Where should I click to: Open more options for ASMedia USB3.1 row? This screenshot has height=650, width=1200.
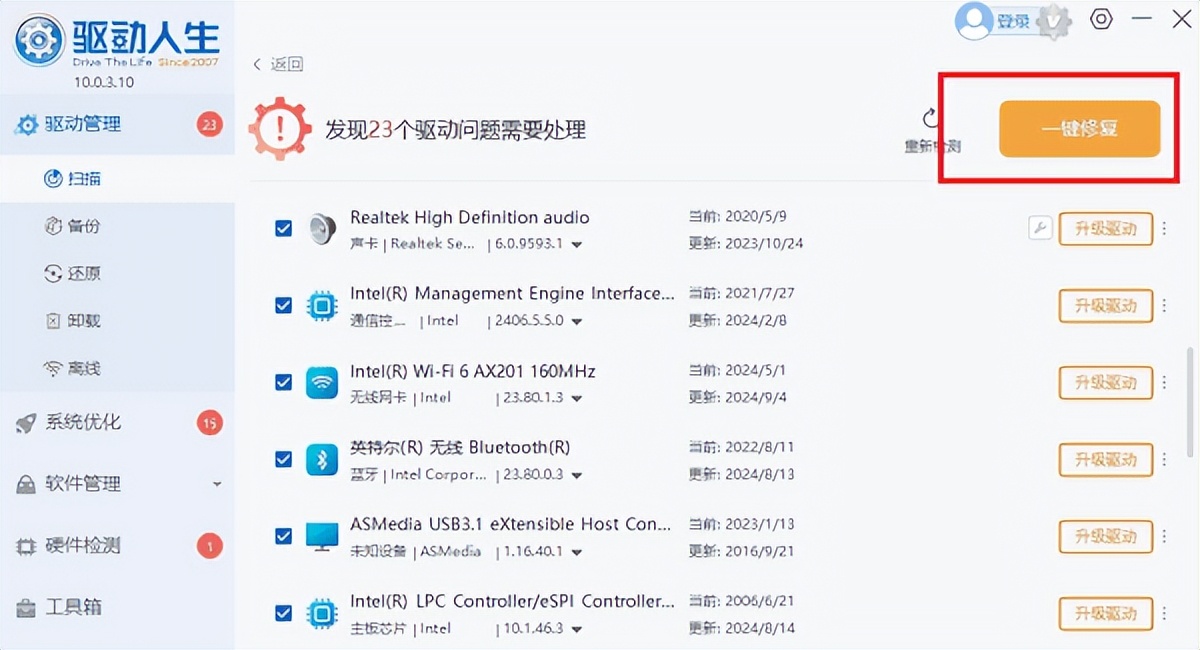tap(1164, 536)
